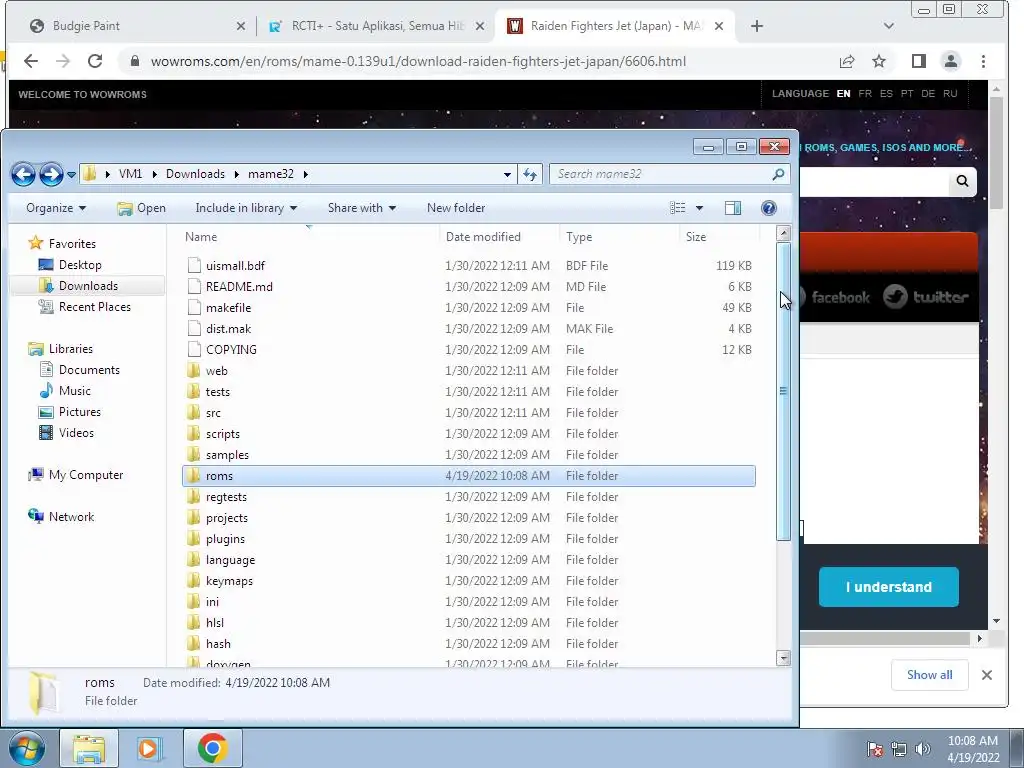Select the keymaps folder icon
This screenshot has width=1024, height=768.
tap(193, 581)
